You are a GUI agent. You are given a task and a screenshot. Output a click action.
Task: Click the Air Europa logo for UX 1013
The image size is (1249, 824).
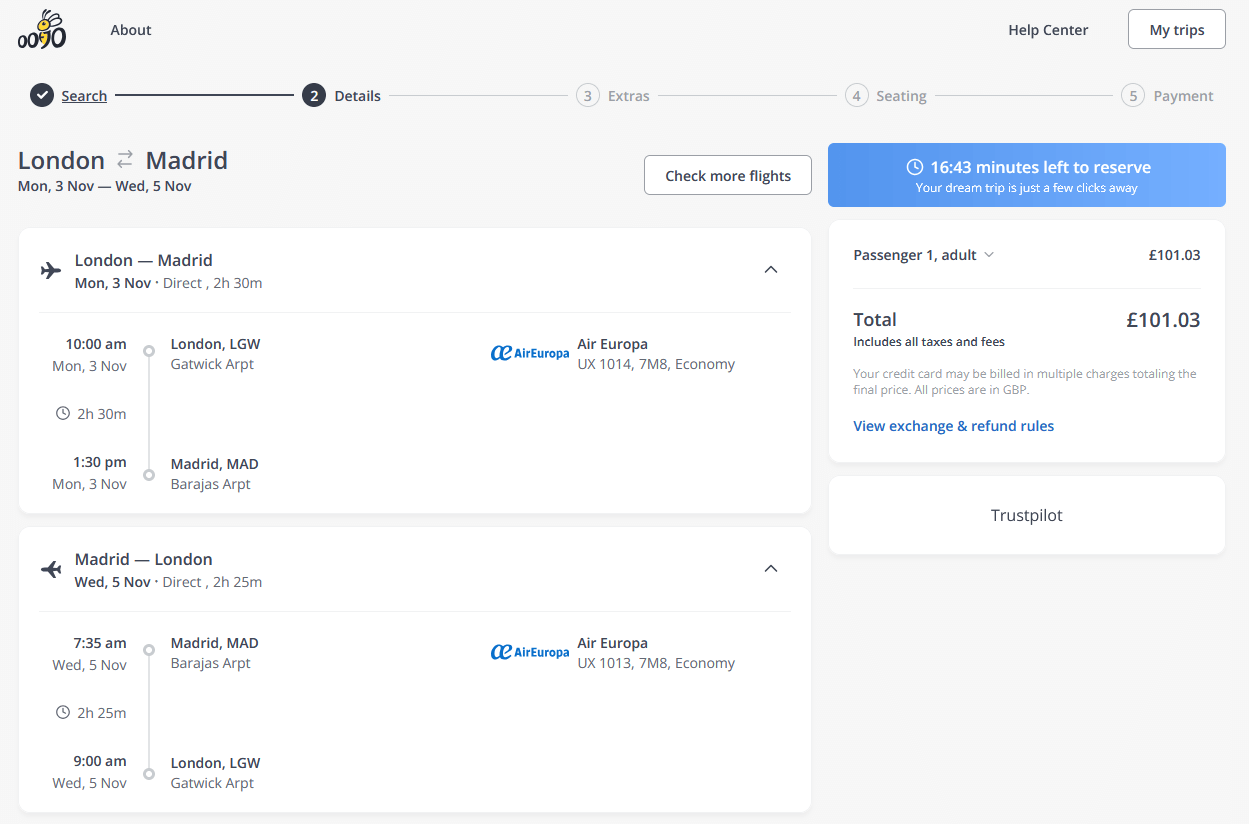click(529, 652)
